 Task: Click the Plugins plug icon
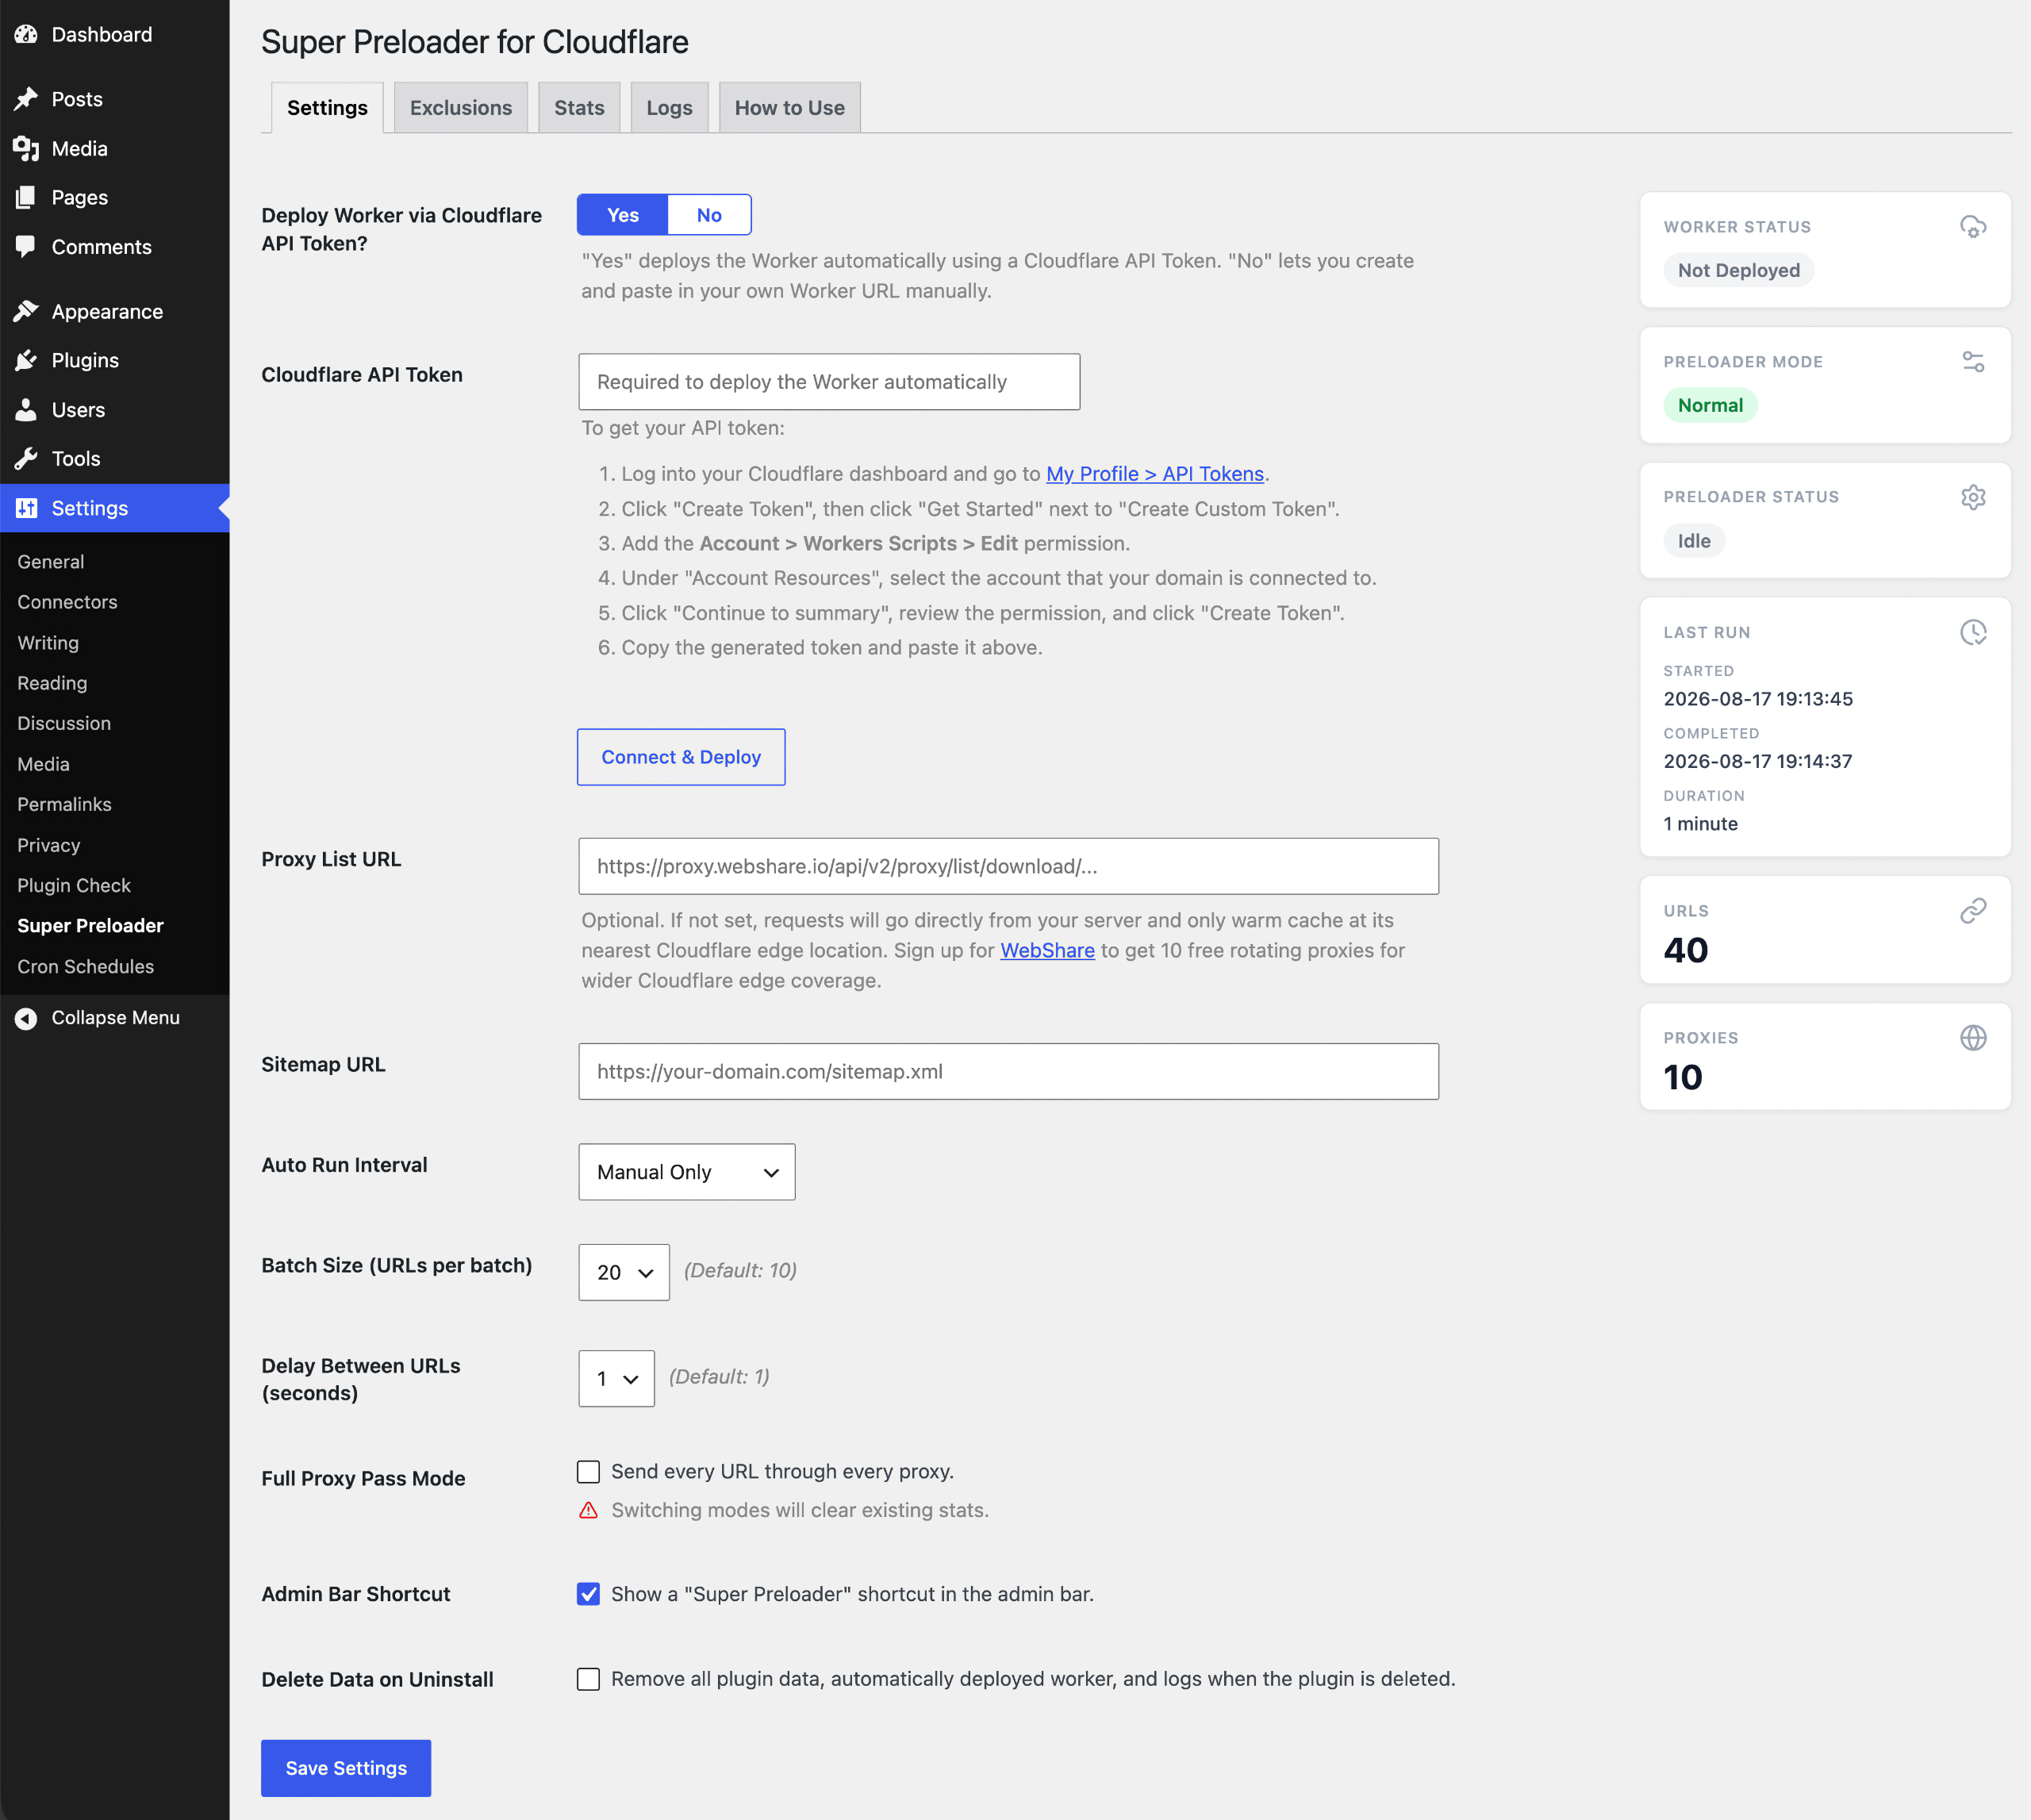[26, 361]
